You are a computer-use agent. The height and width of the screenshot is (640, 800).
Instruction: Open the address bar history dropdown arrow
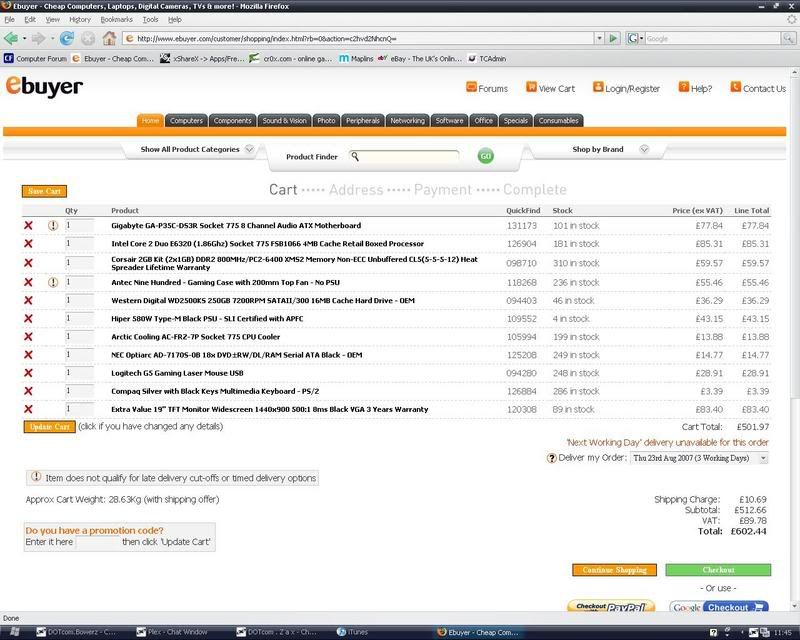pyautogui.click(x=599, y=38)
